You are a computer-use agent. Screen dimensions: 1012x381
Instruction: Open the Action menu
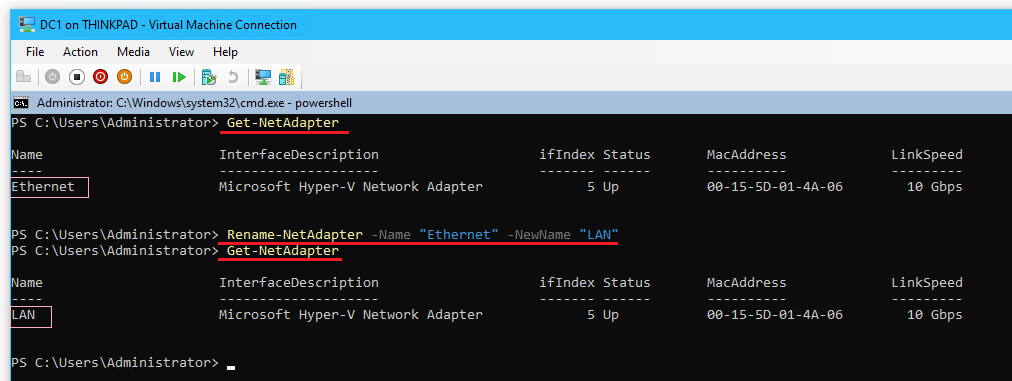pos(81,52)
